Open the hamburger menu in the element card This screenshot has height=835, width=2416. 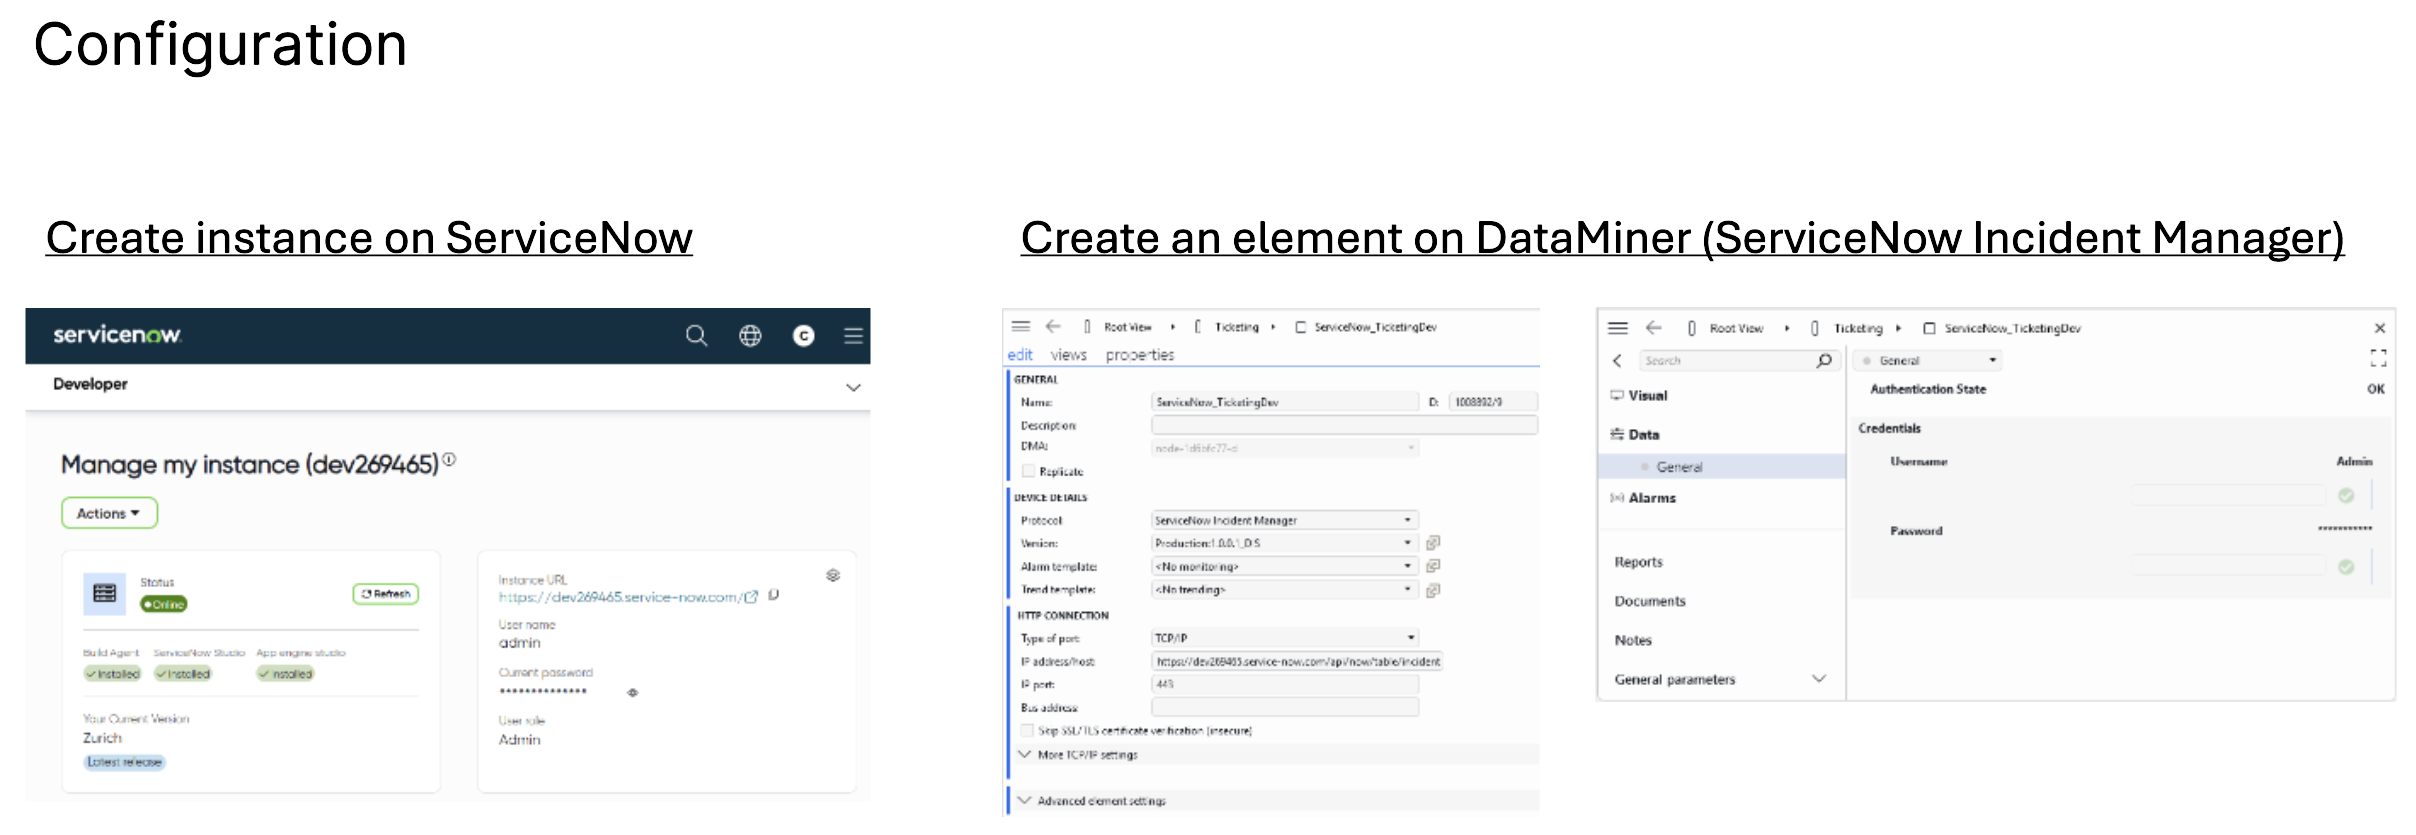pyautogui.click(x=1618, y=328)
